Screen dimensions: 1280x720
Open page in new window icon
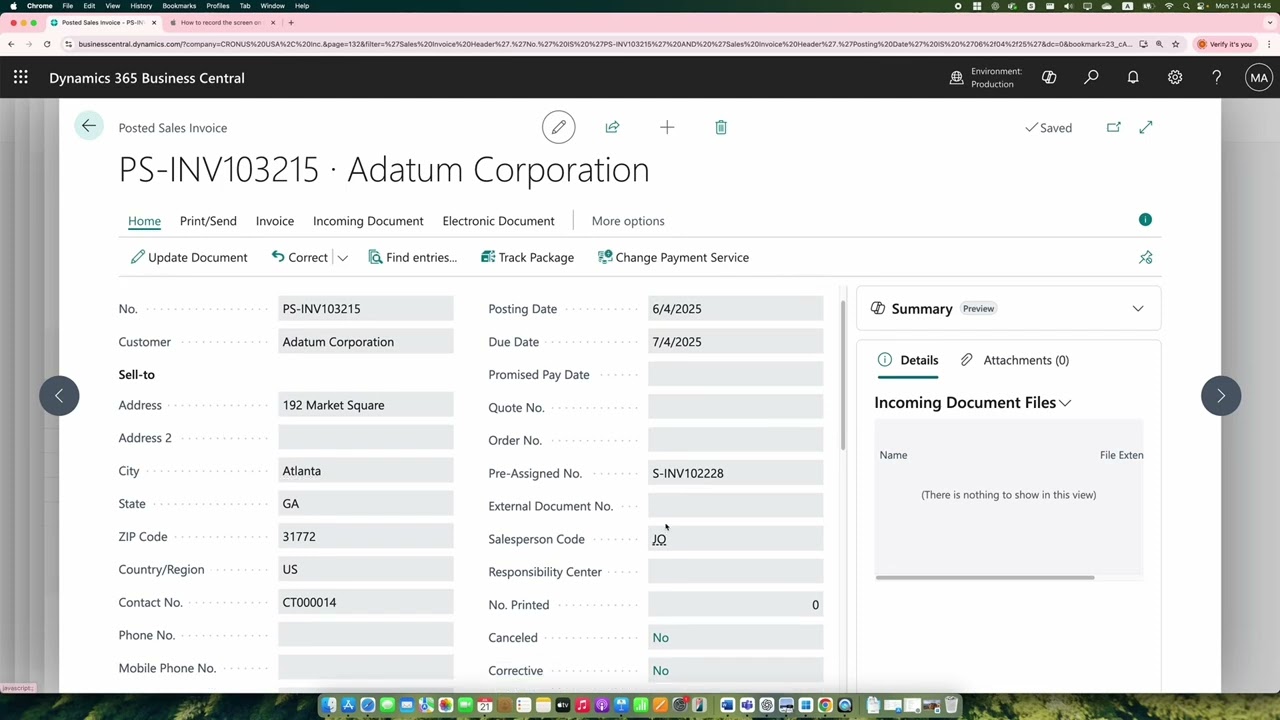(1113, 127)
